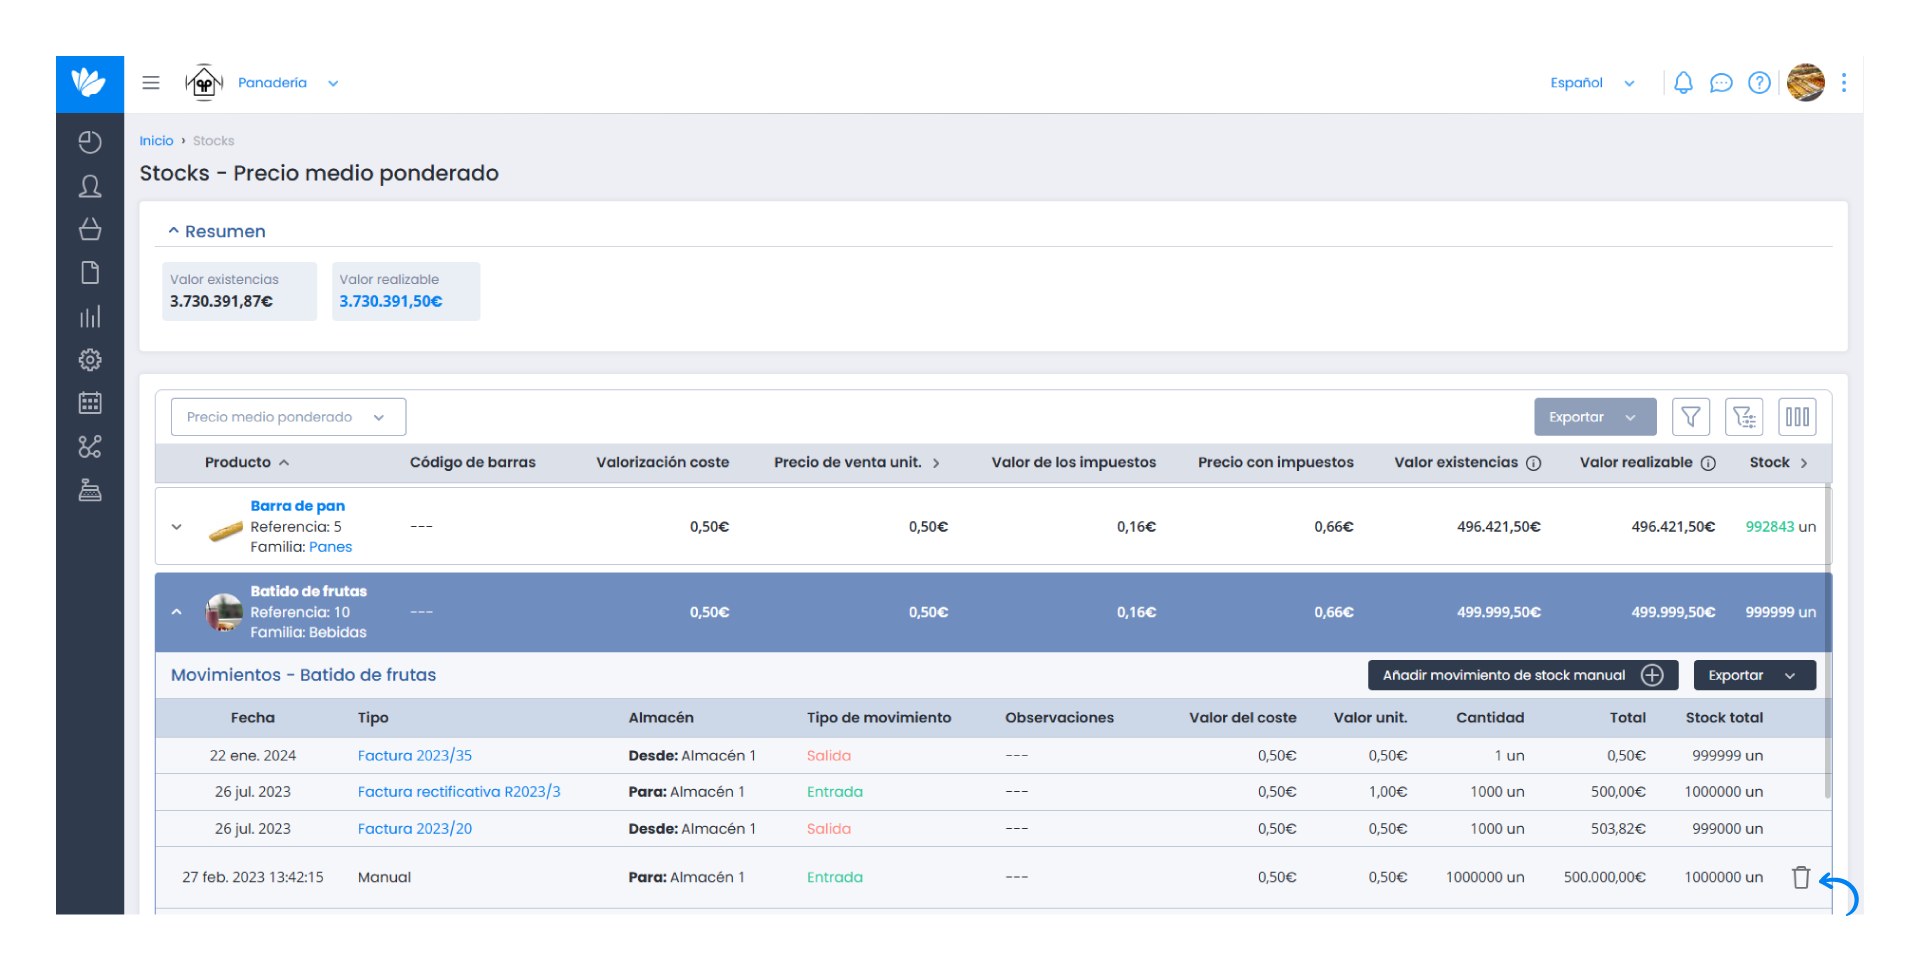Open the hamburger menu
The image size is (1920, 971).
[151, 83]
